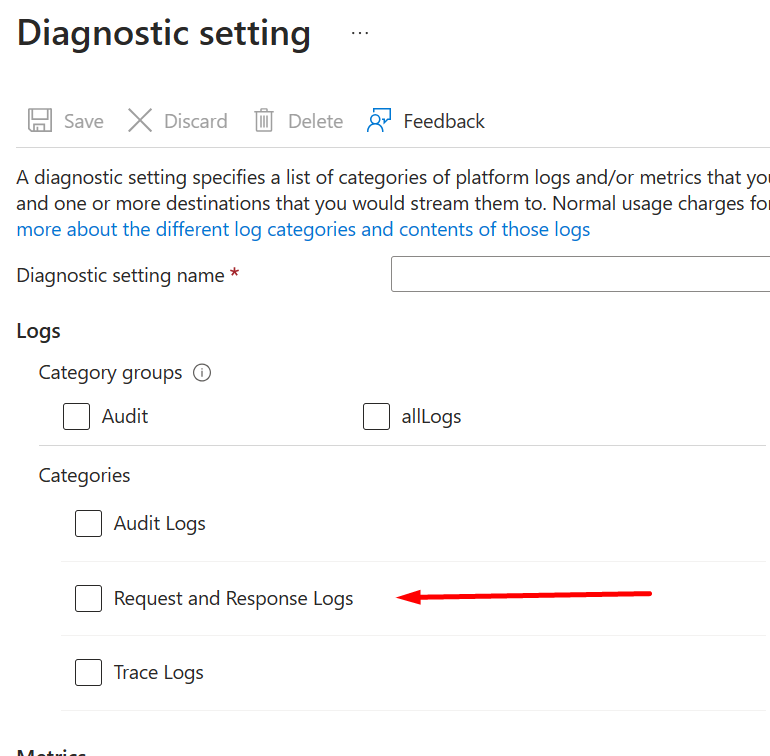
Task: Click the allLogs label text
Action: pos(431,416)
